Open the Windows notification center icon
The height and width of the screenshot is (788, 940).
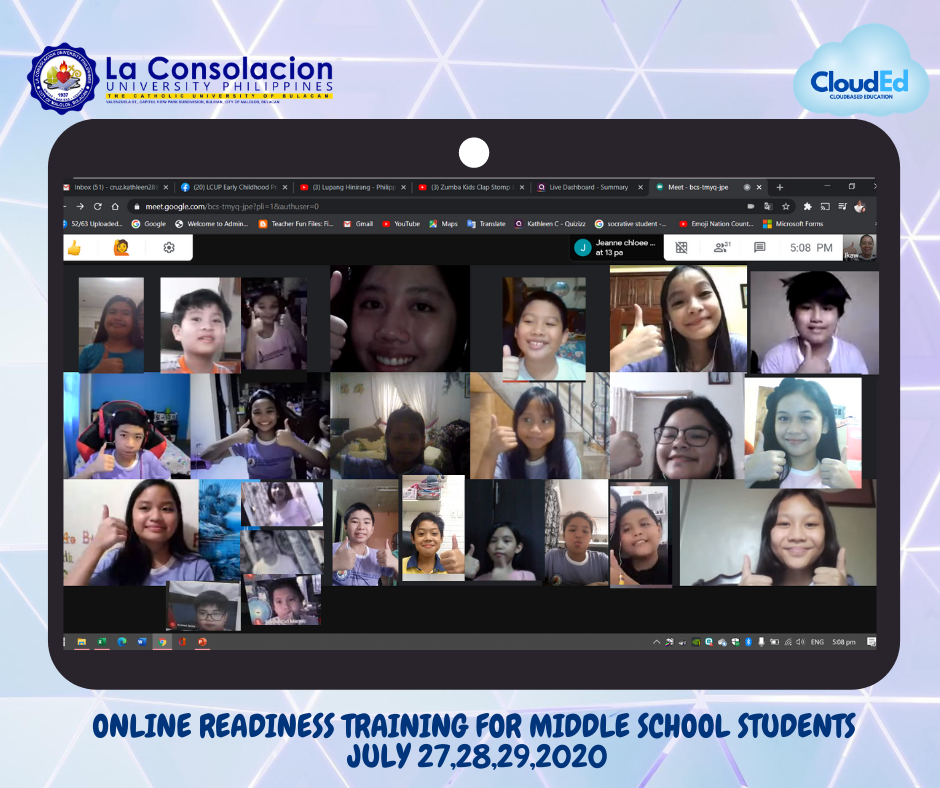[871, 642]
